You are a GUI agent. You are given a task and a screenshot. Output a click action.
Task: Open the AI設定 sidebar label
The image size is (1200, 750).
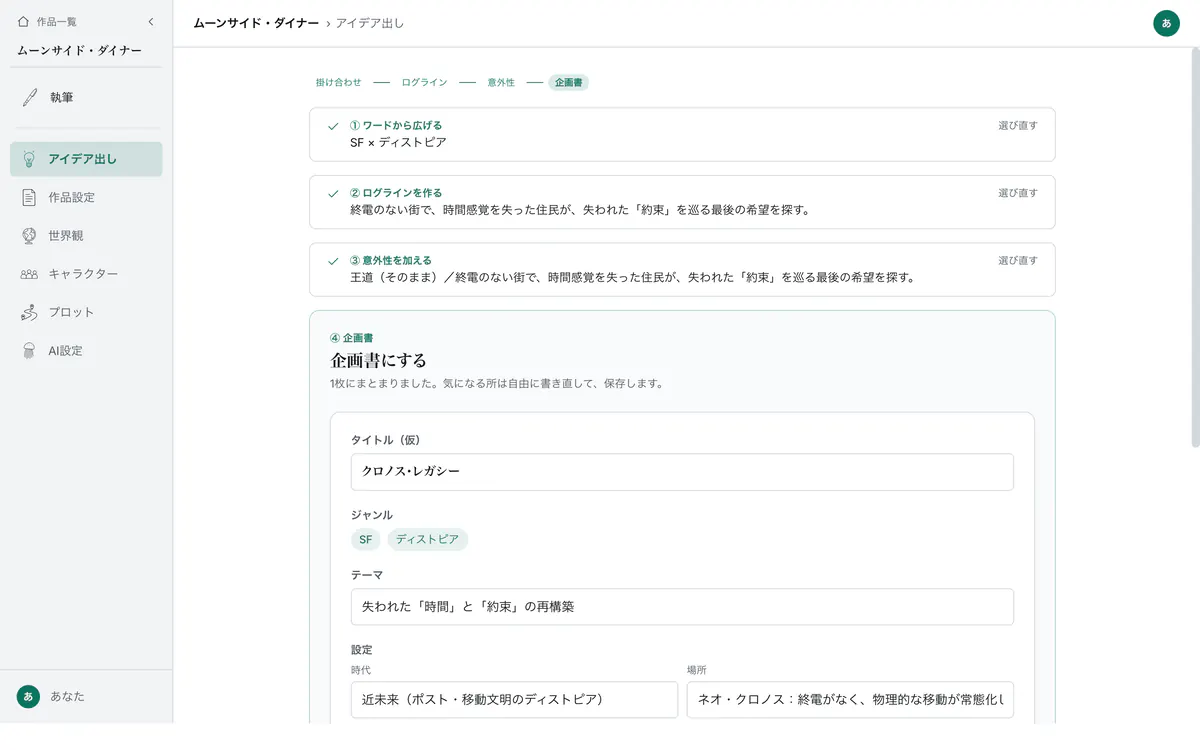click(66, 351)
